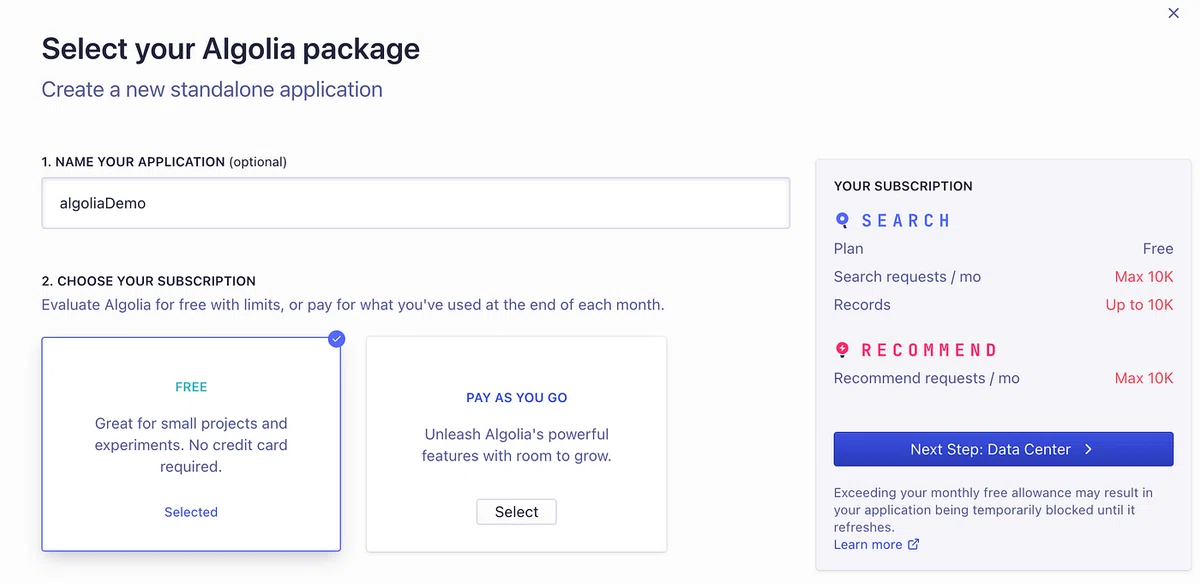The image size is (1200, 583).
Task: Click the 'Your Subscription' heading
Action: click(x=903, y=186)
